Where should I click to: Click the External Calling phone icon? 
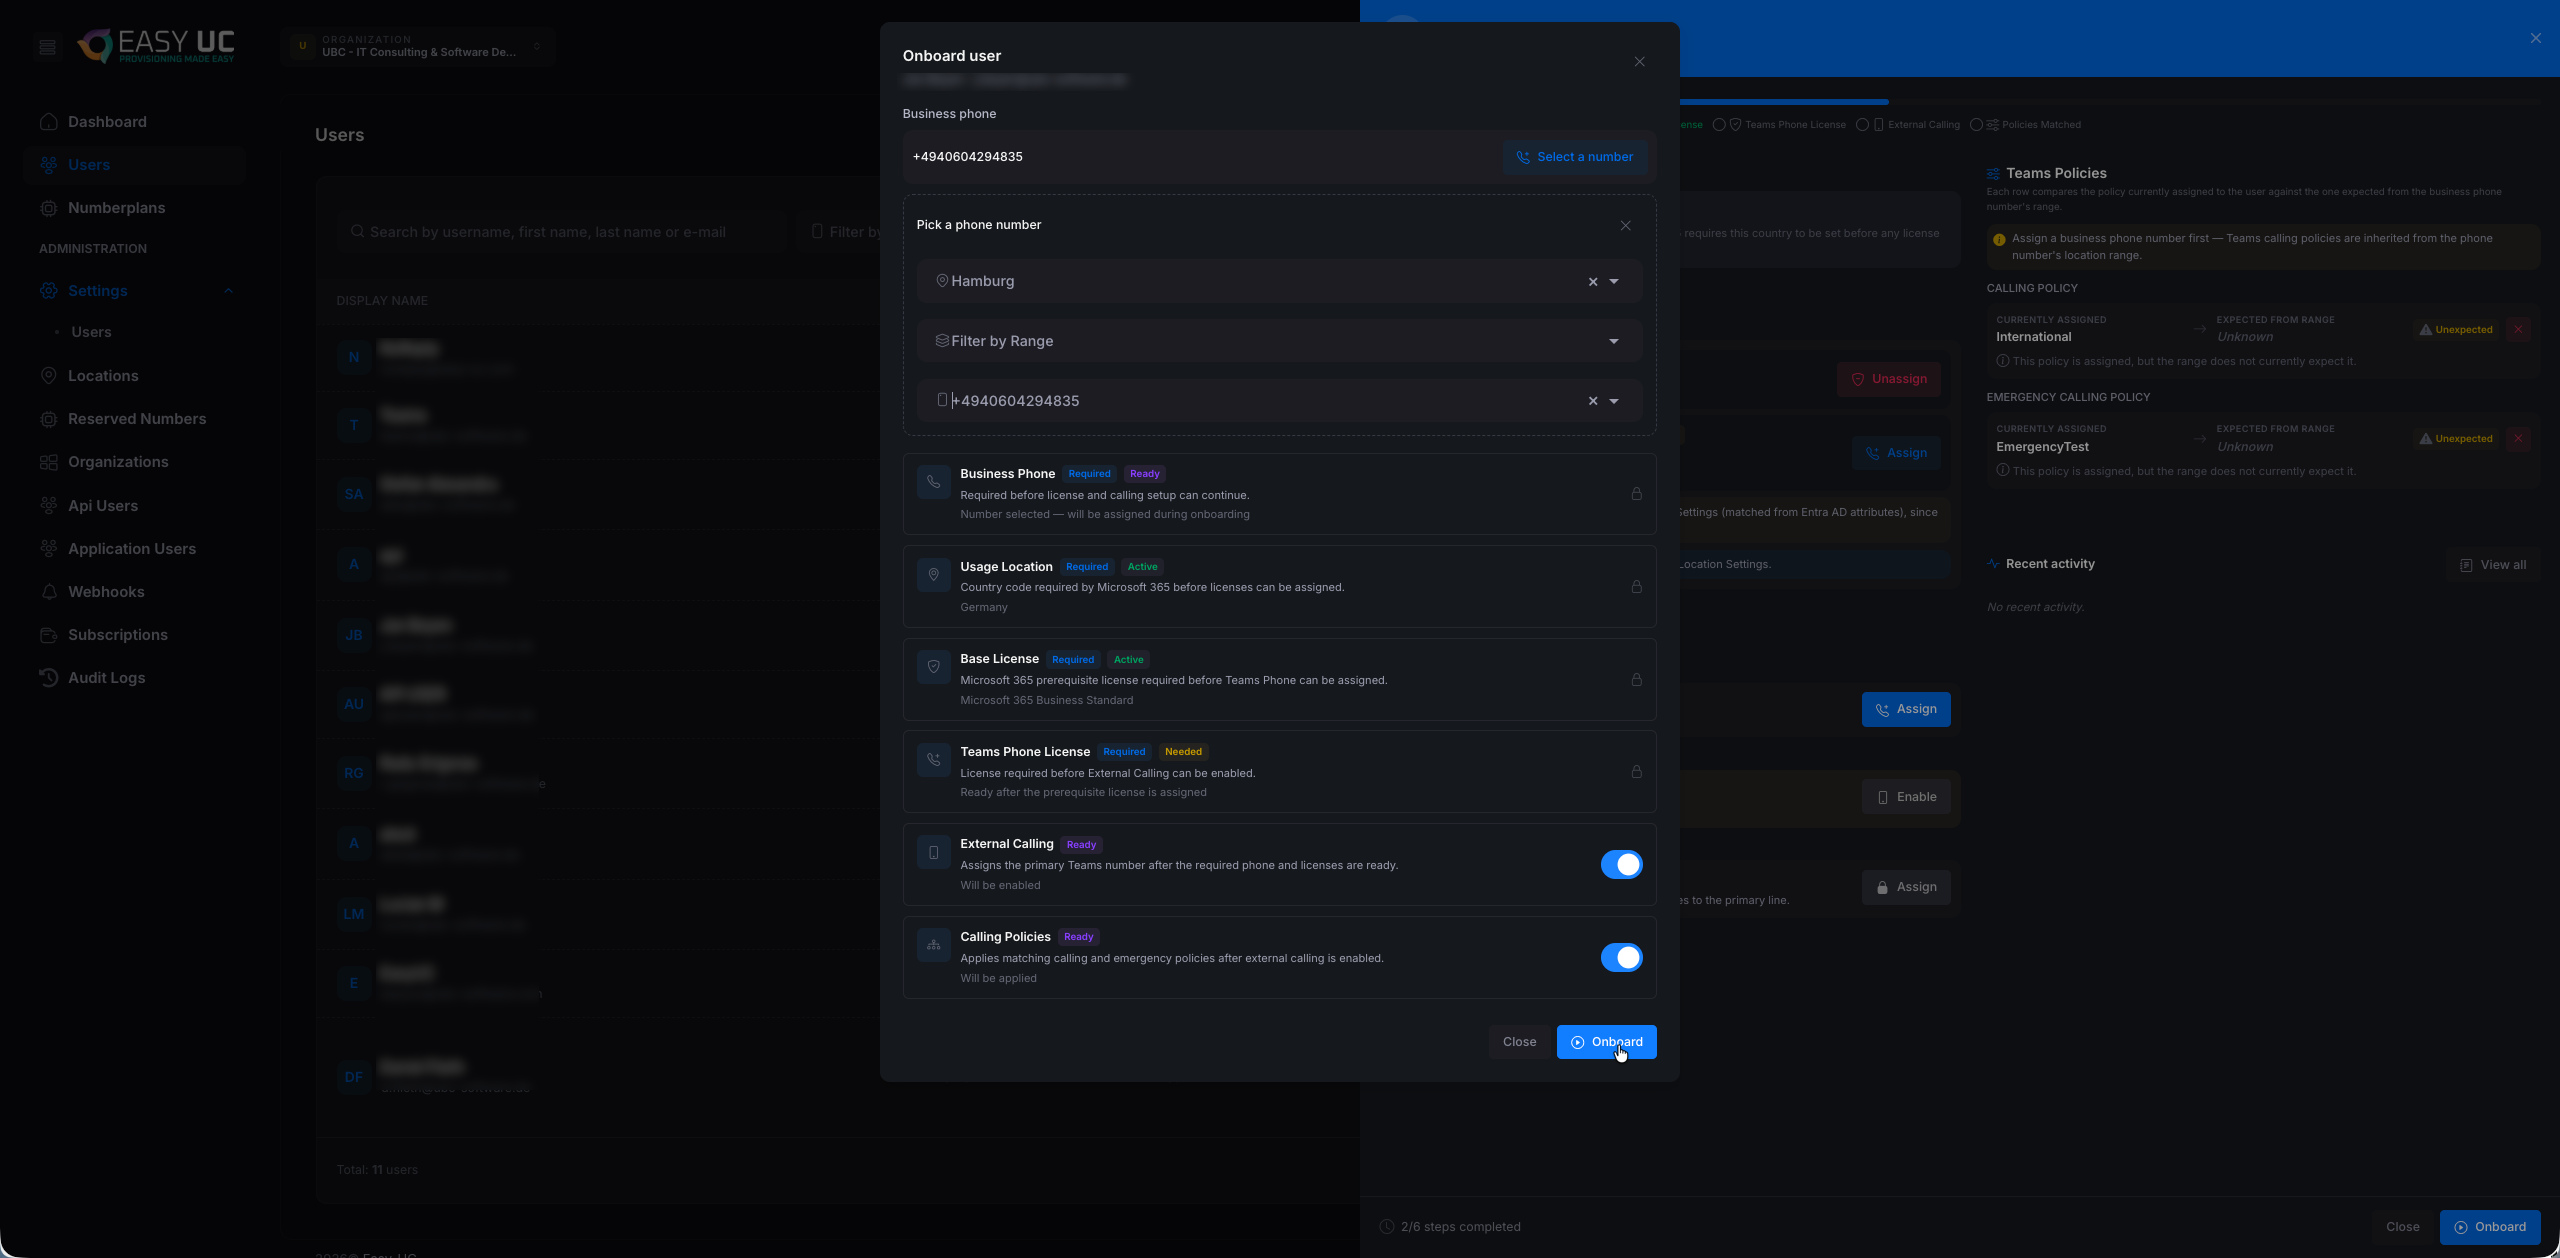click(933, 853)
